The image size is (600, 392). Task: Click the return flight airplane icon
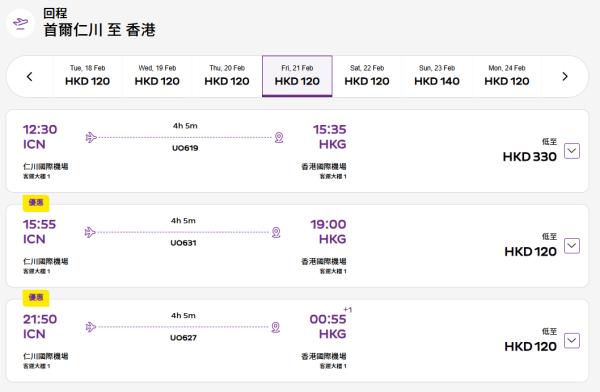click(x=20, y=23)
